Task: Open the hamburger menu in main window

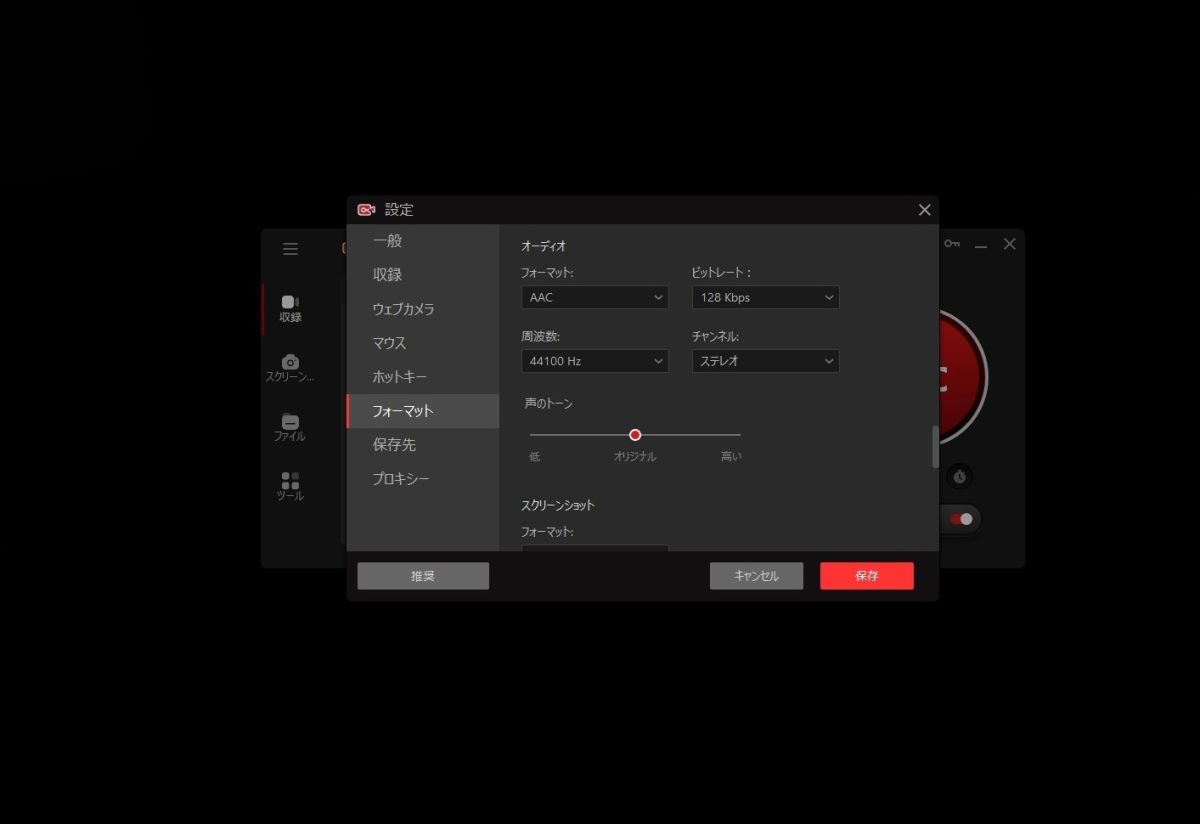Action: tap(290, 249)
